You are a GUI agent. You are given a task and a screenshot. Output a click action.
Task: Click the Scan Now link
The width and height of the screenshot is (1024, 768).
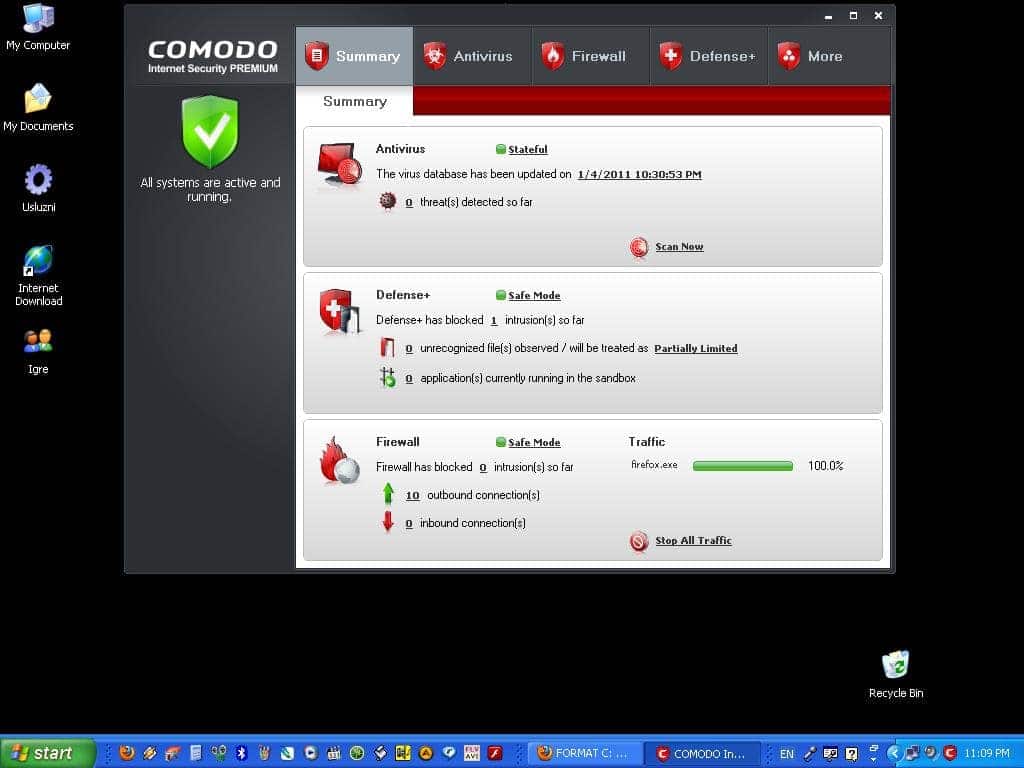point(679,247)
